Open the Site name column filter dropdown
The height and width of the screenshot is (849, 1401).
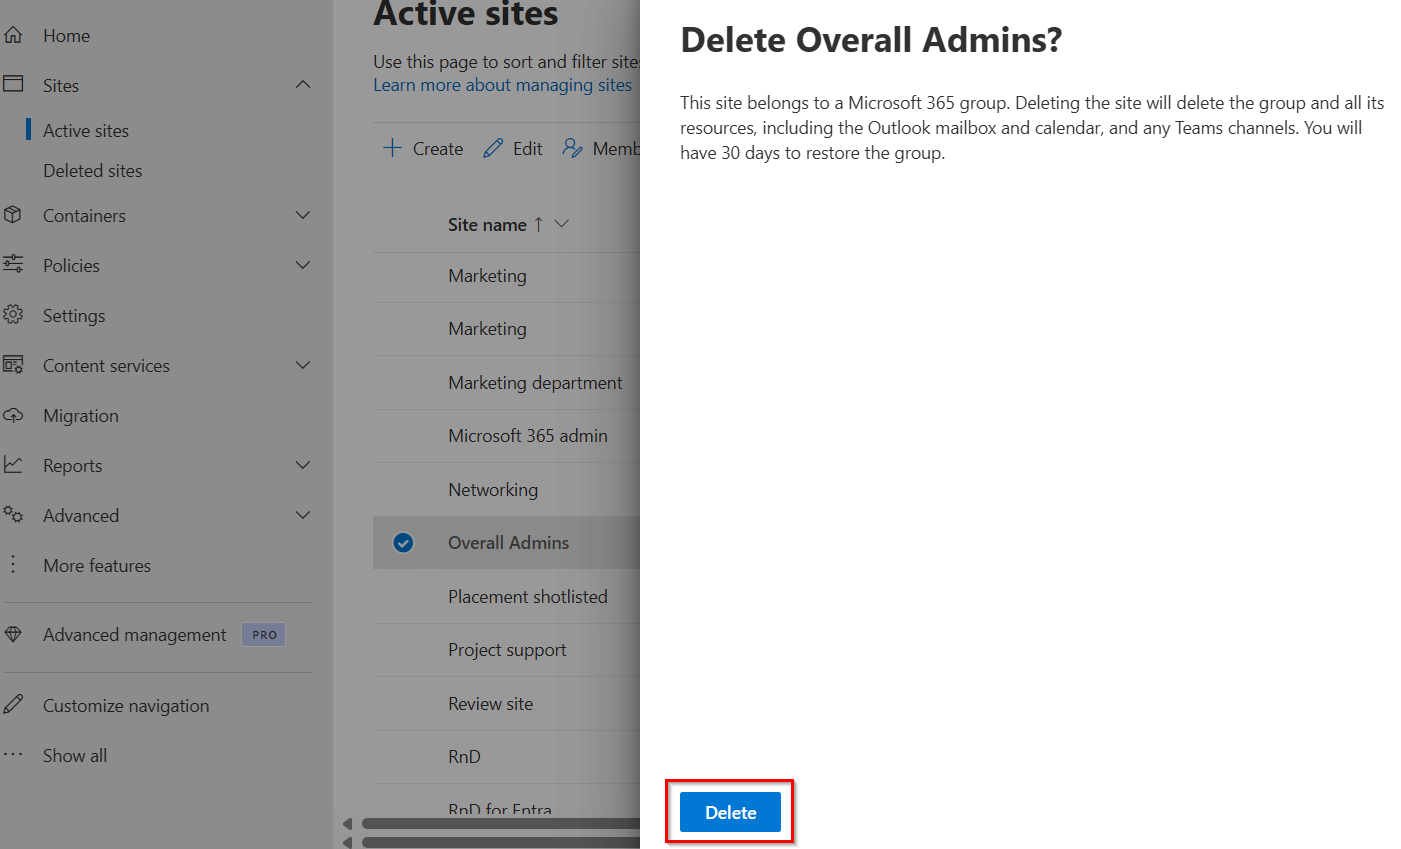coord(562,224)
